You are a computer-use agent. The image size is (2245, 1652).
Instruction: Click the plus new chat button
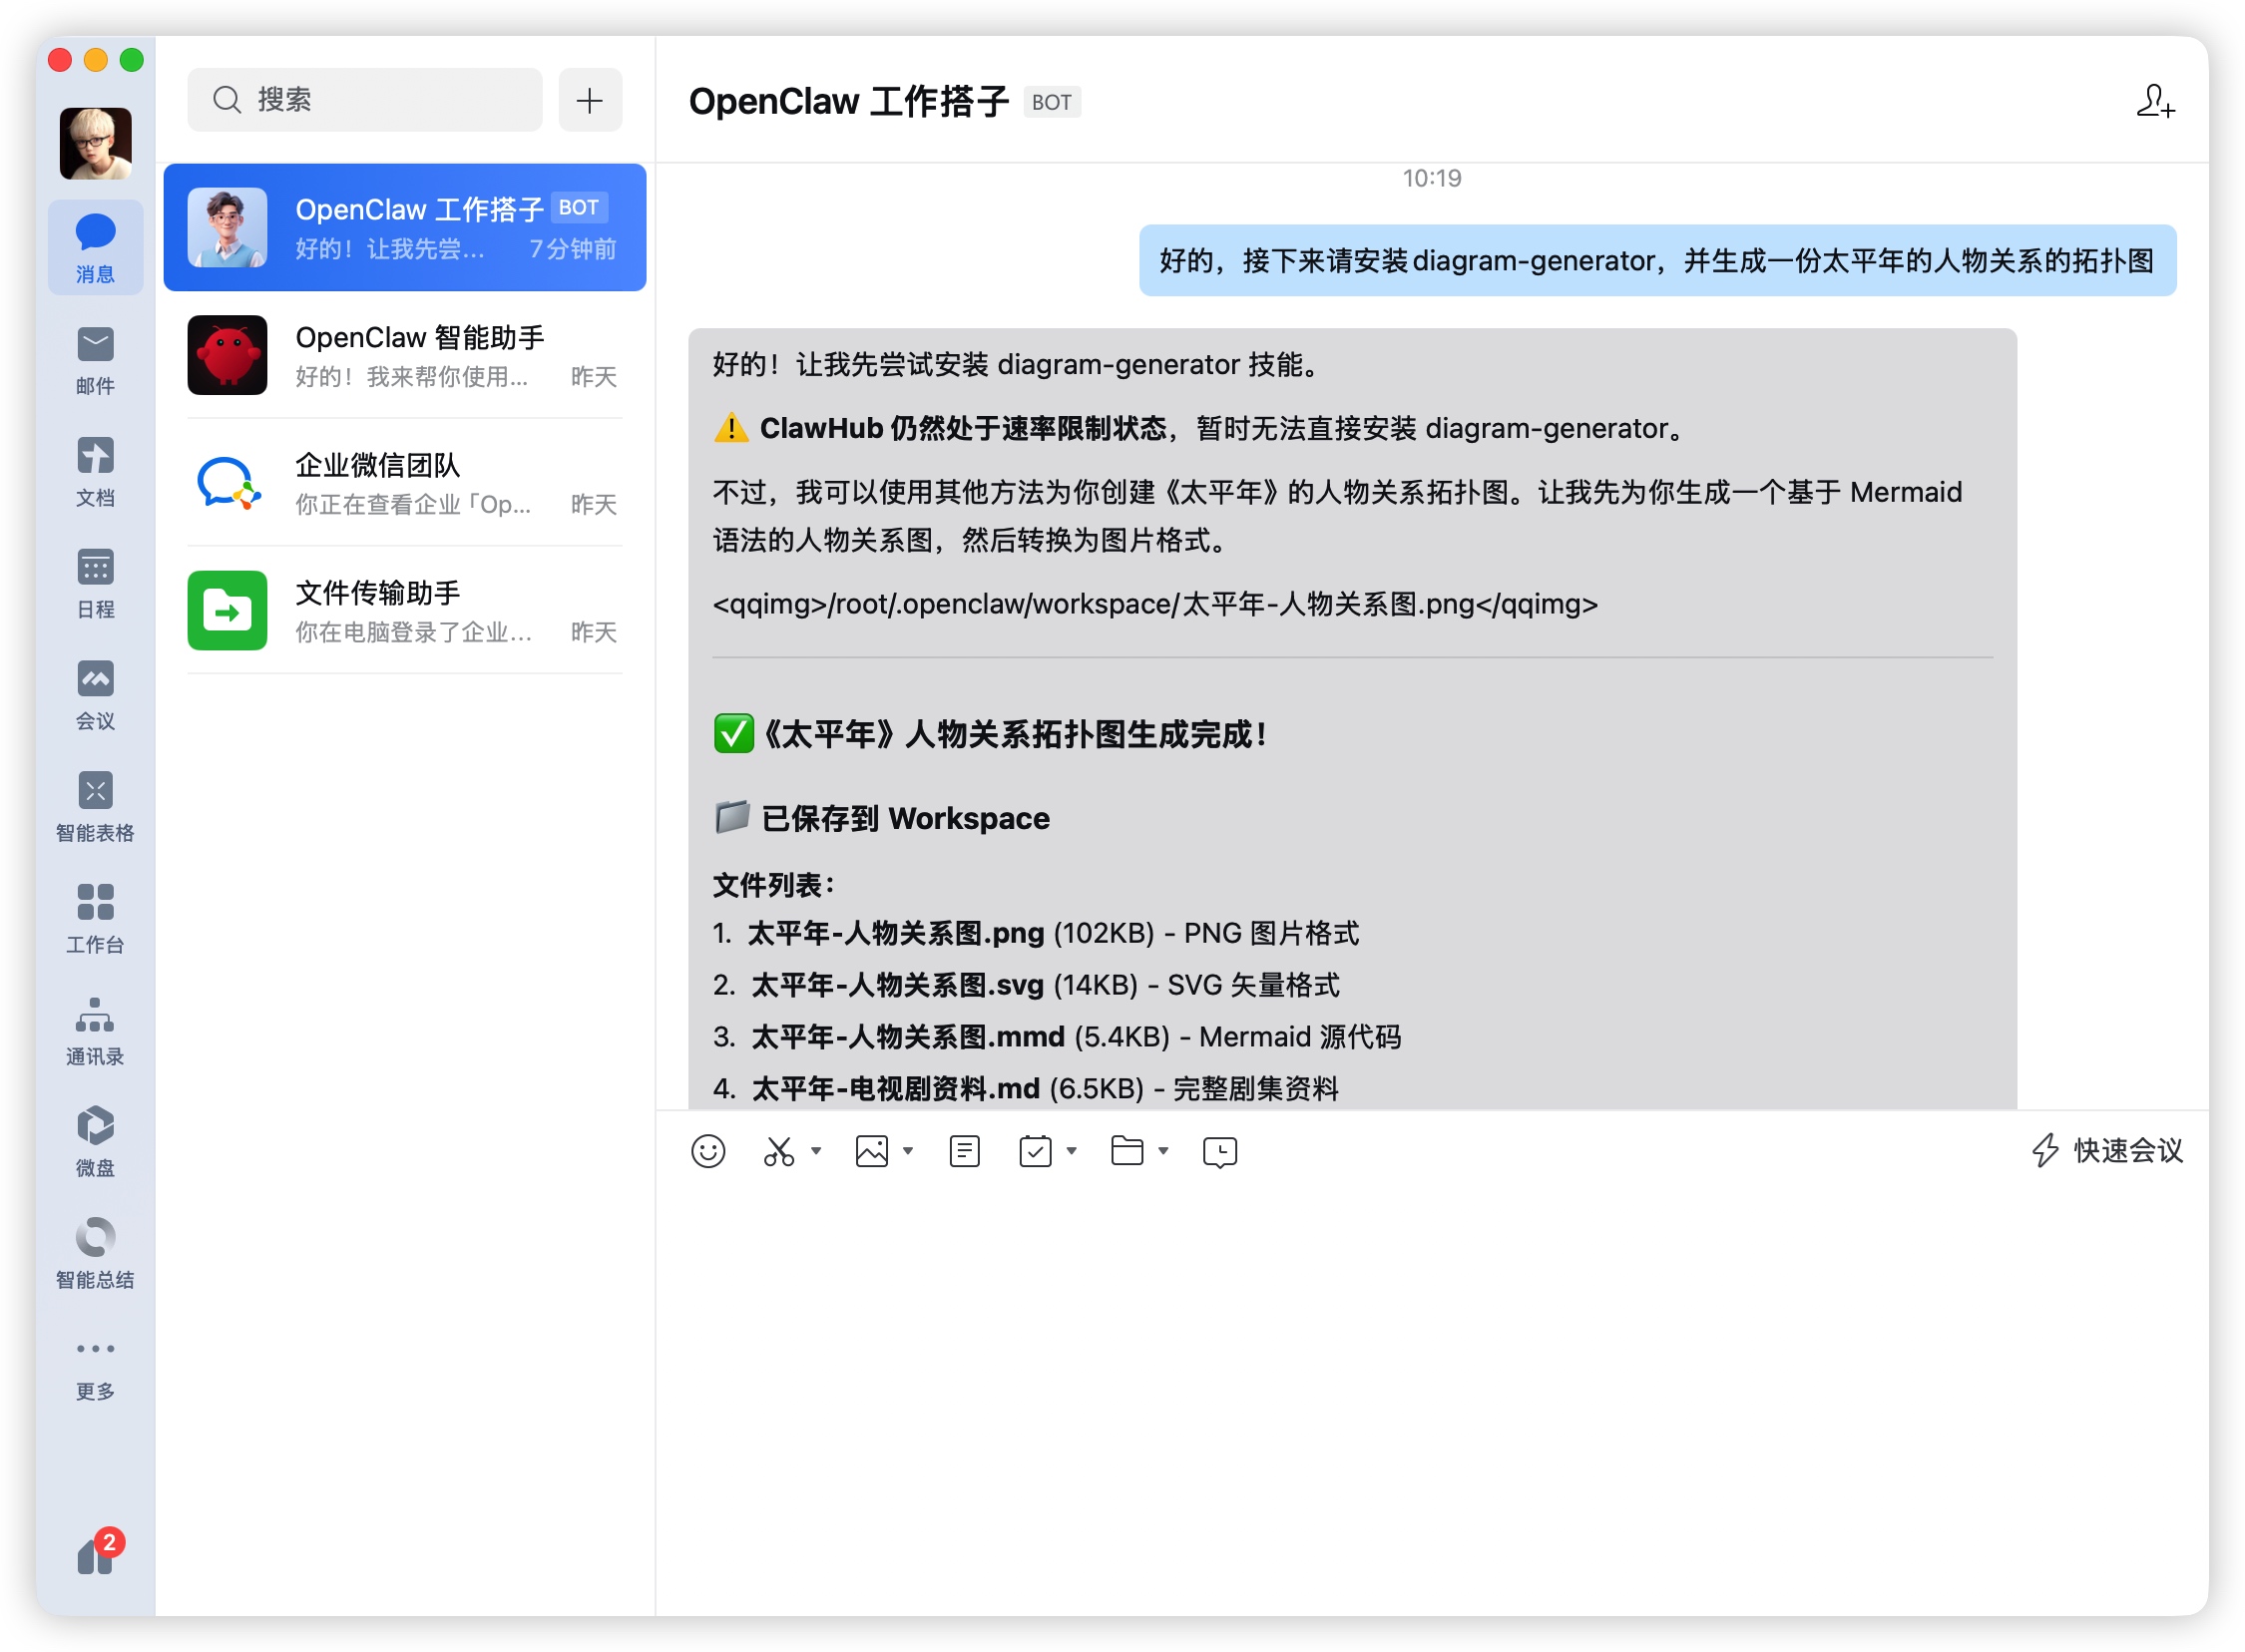point(590,100)
